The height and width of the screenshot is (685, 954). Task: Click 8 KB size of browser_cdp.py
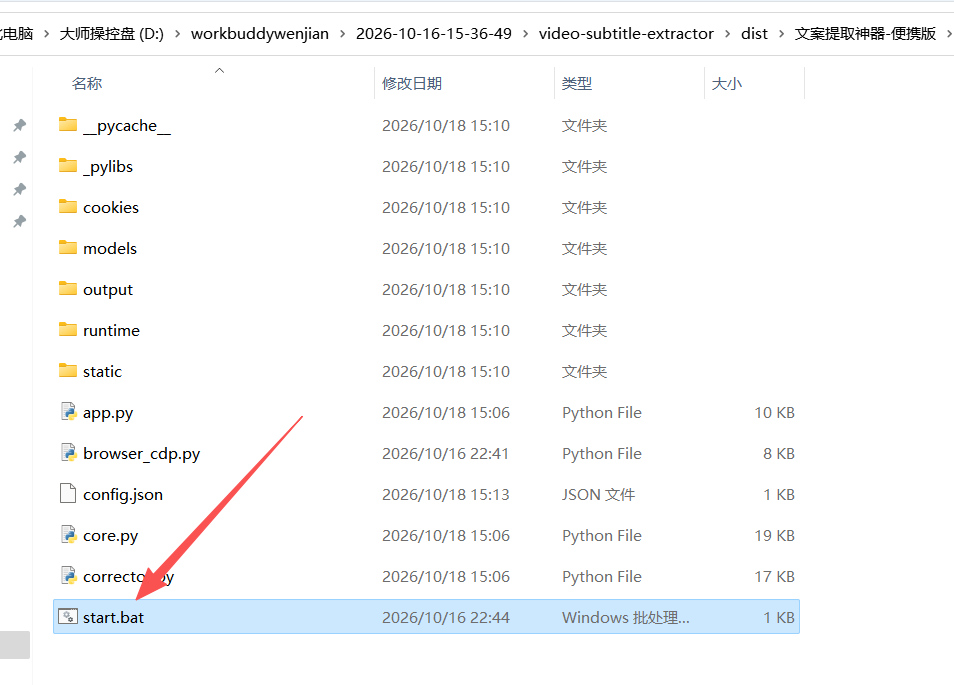click(x=779, y=454)
